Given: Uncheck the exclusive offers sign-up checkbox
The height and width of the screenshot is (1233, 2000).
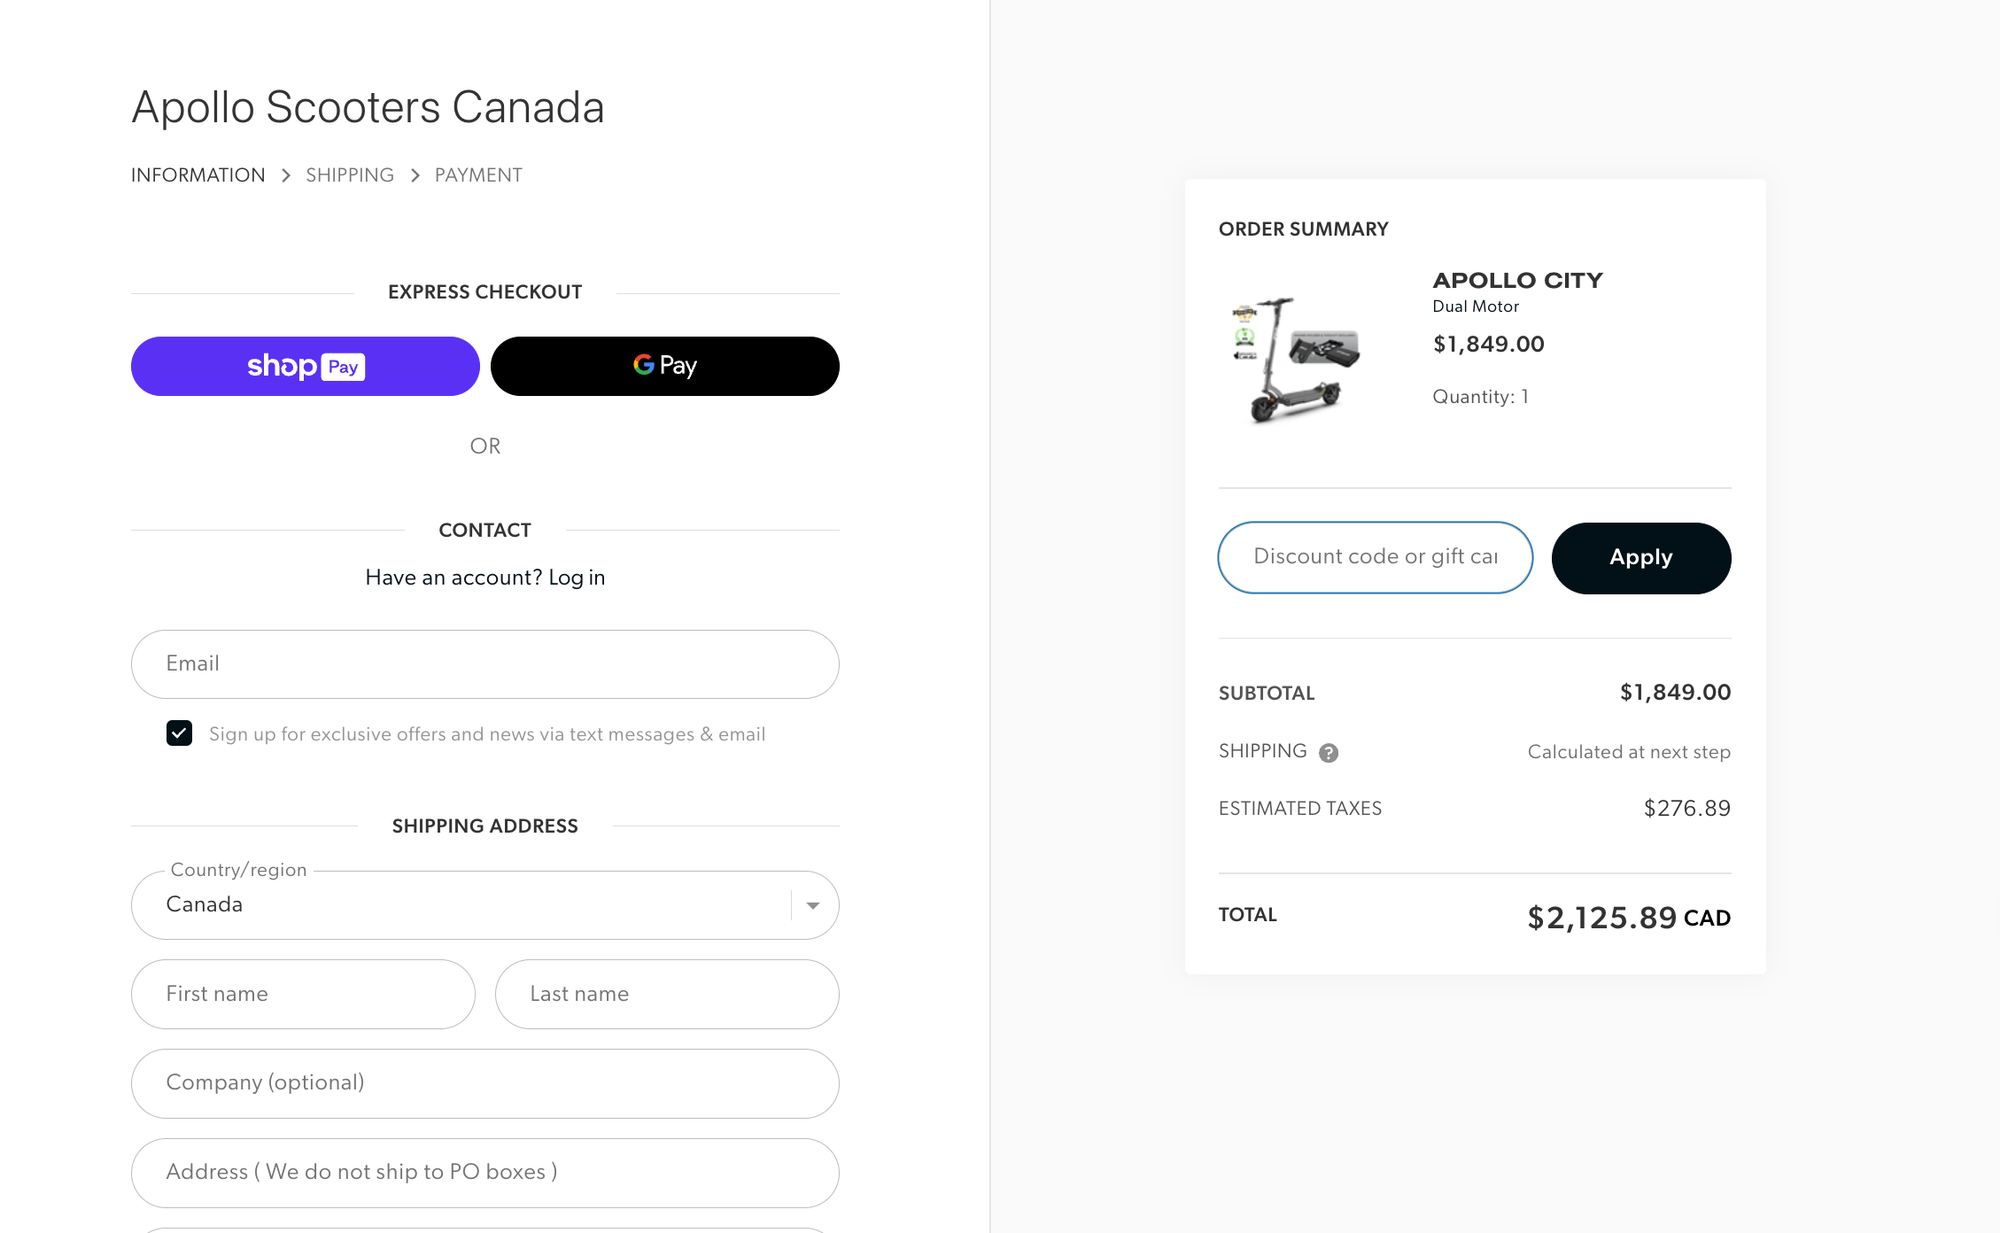Looking at the screenshot, I should point(179,733).
